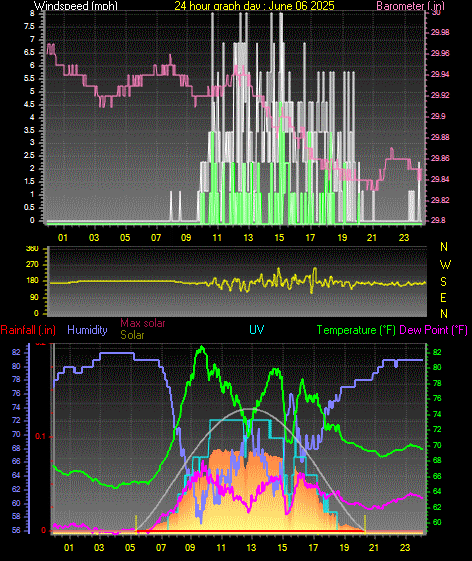The width and height of the screenshot is (472, 561).
Task: Click the 29.88 barometer axis value
Action: 440,137
